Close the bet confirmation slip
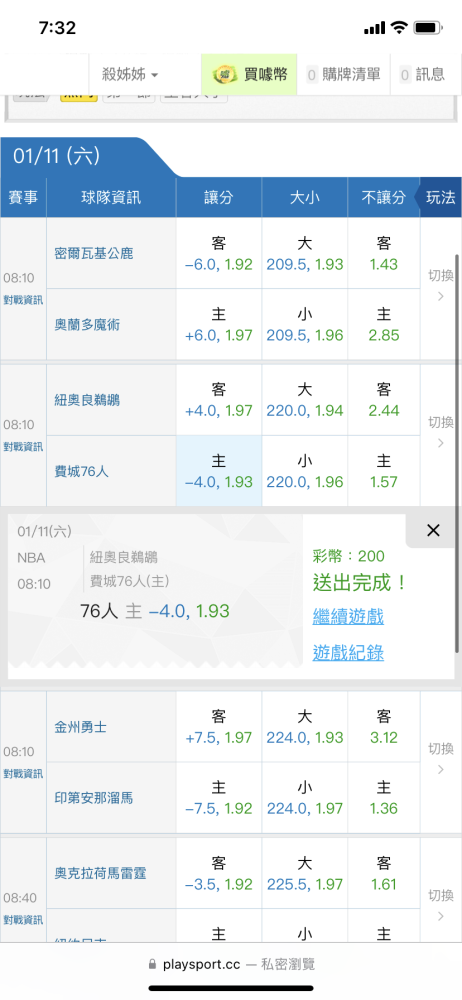Image resolution: width=462 pixels, height=1000 pixels. pyautogui.click(x=433, y=530)
